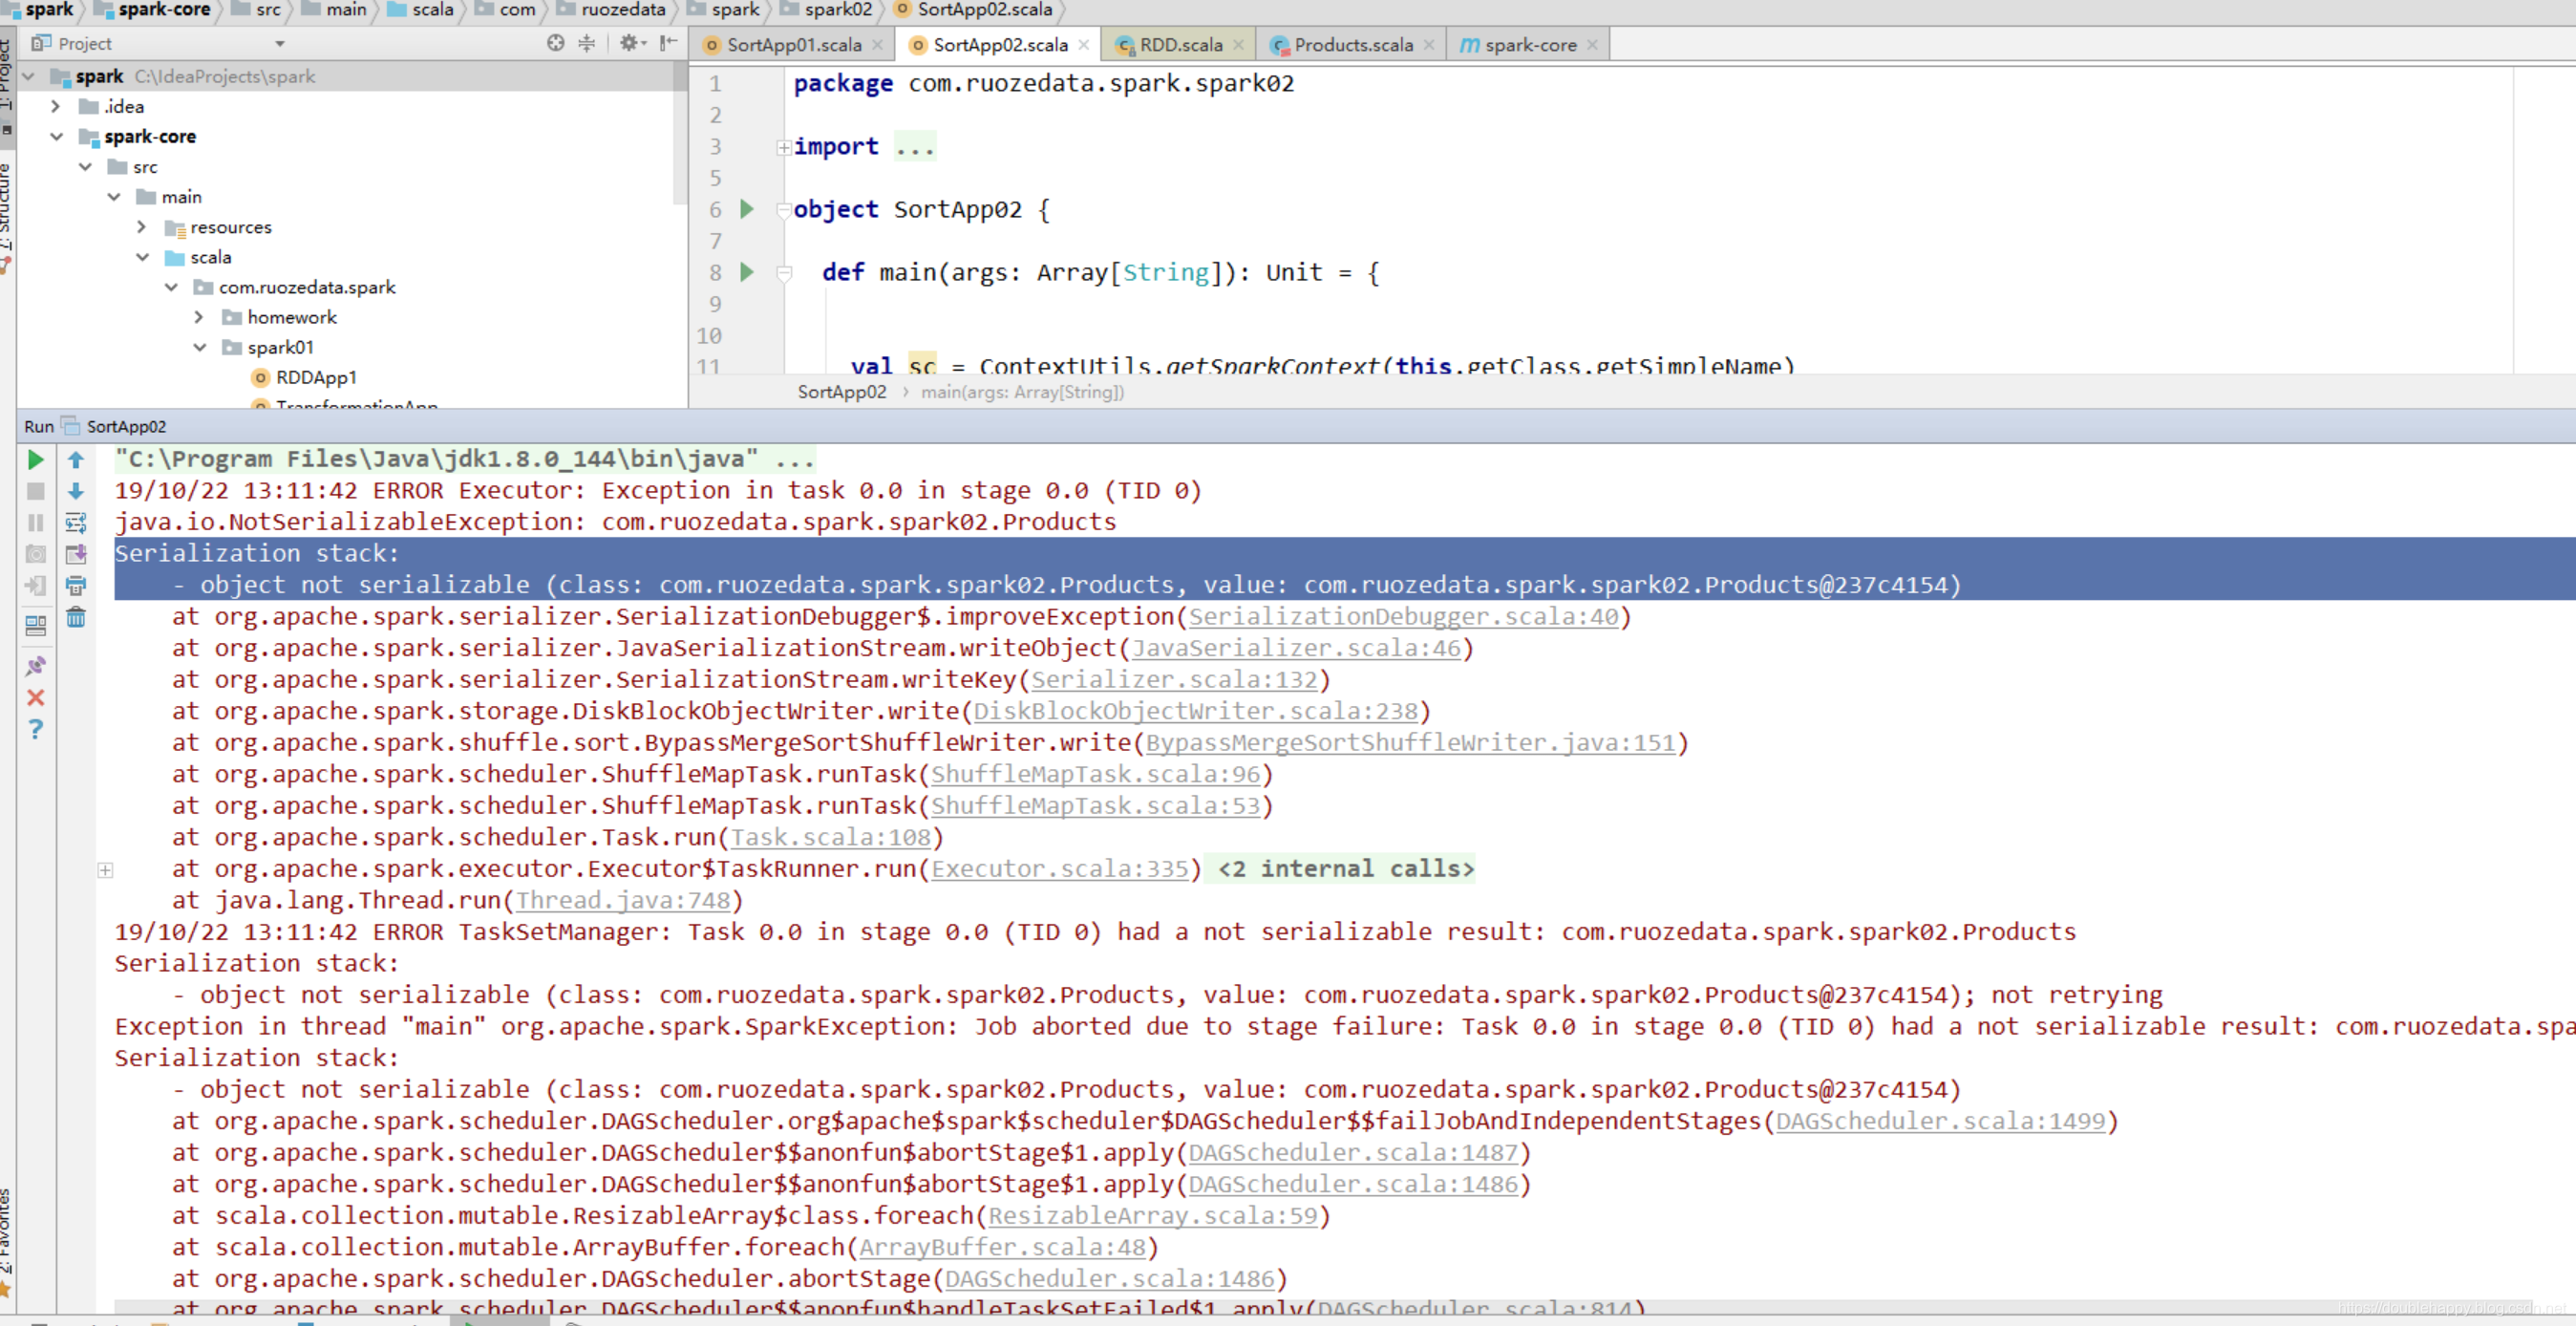Open SerializationDebugger.scala:40 link
The width and height of the screenshot is (2576, 1326).
click(1403, 617)
